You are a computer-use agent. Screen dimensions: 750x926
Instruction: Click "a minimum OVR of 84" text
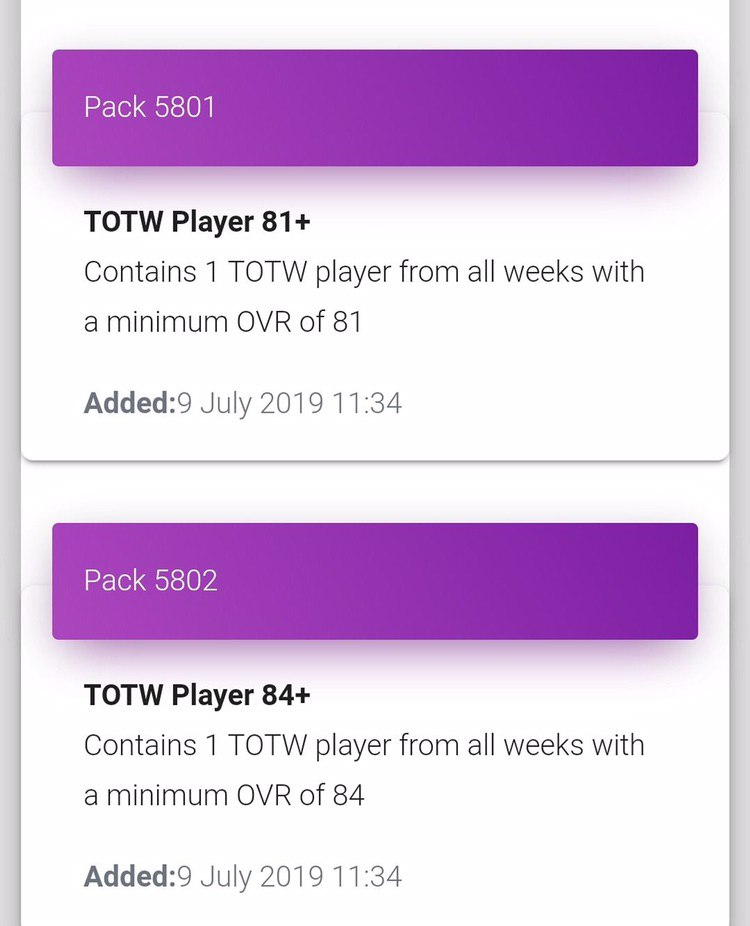click(224, 795)
